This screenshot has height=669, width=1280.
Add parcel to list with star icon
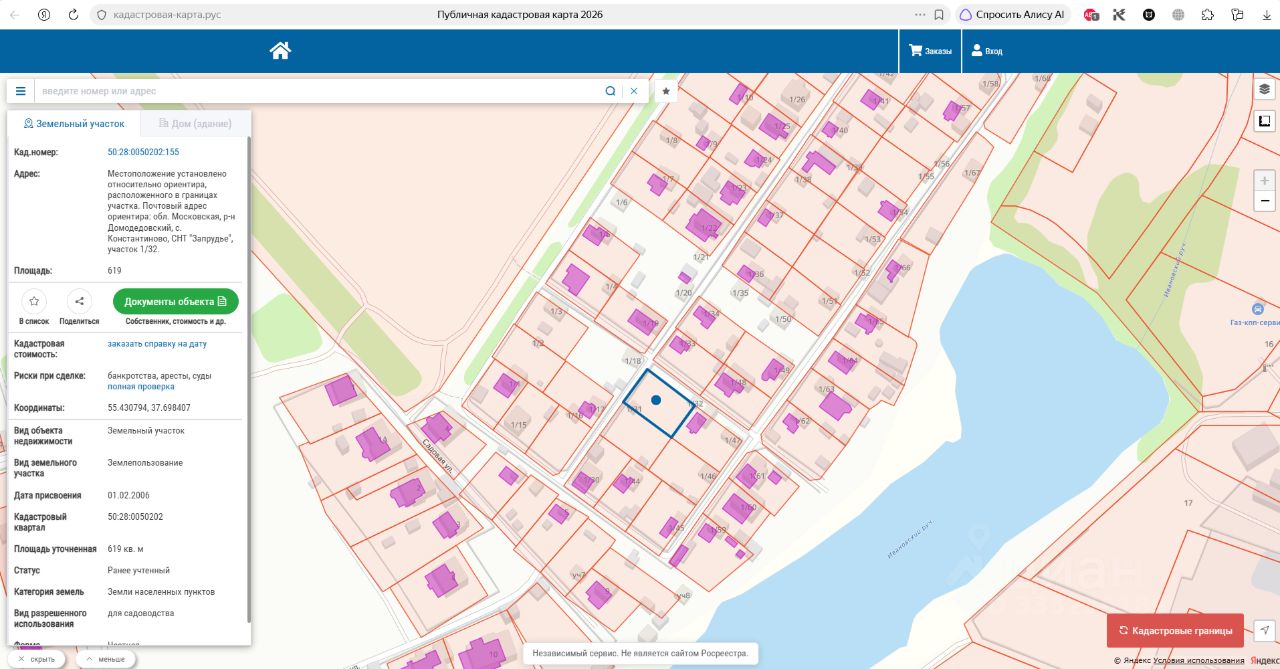[34, 301]
